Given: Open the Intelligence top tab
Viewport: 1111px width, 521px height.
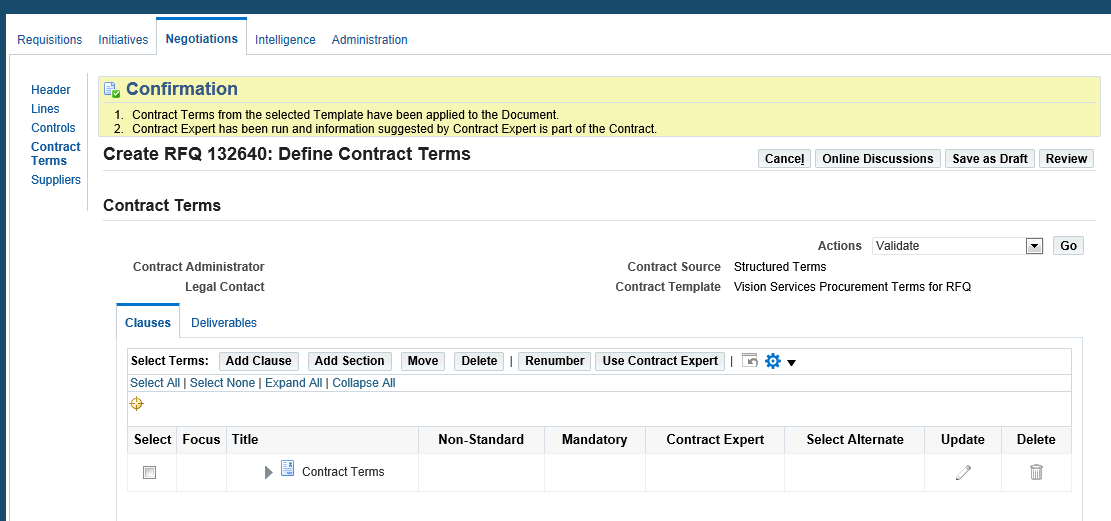Looking at the screenshot, I should (285, 40).
